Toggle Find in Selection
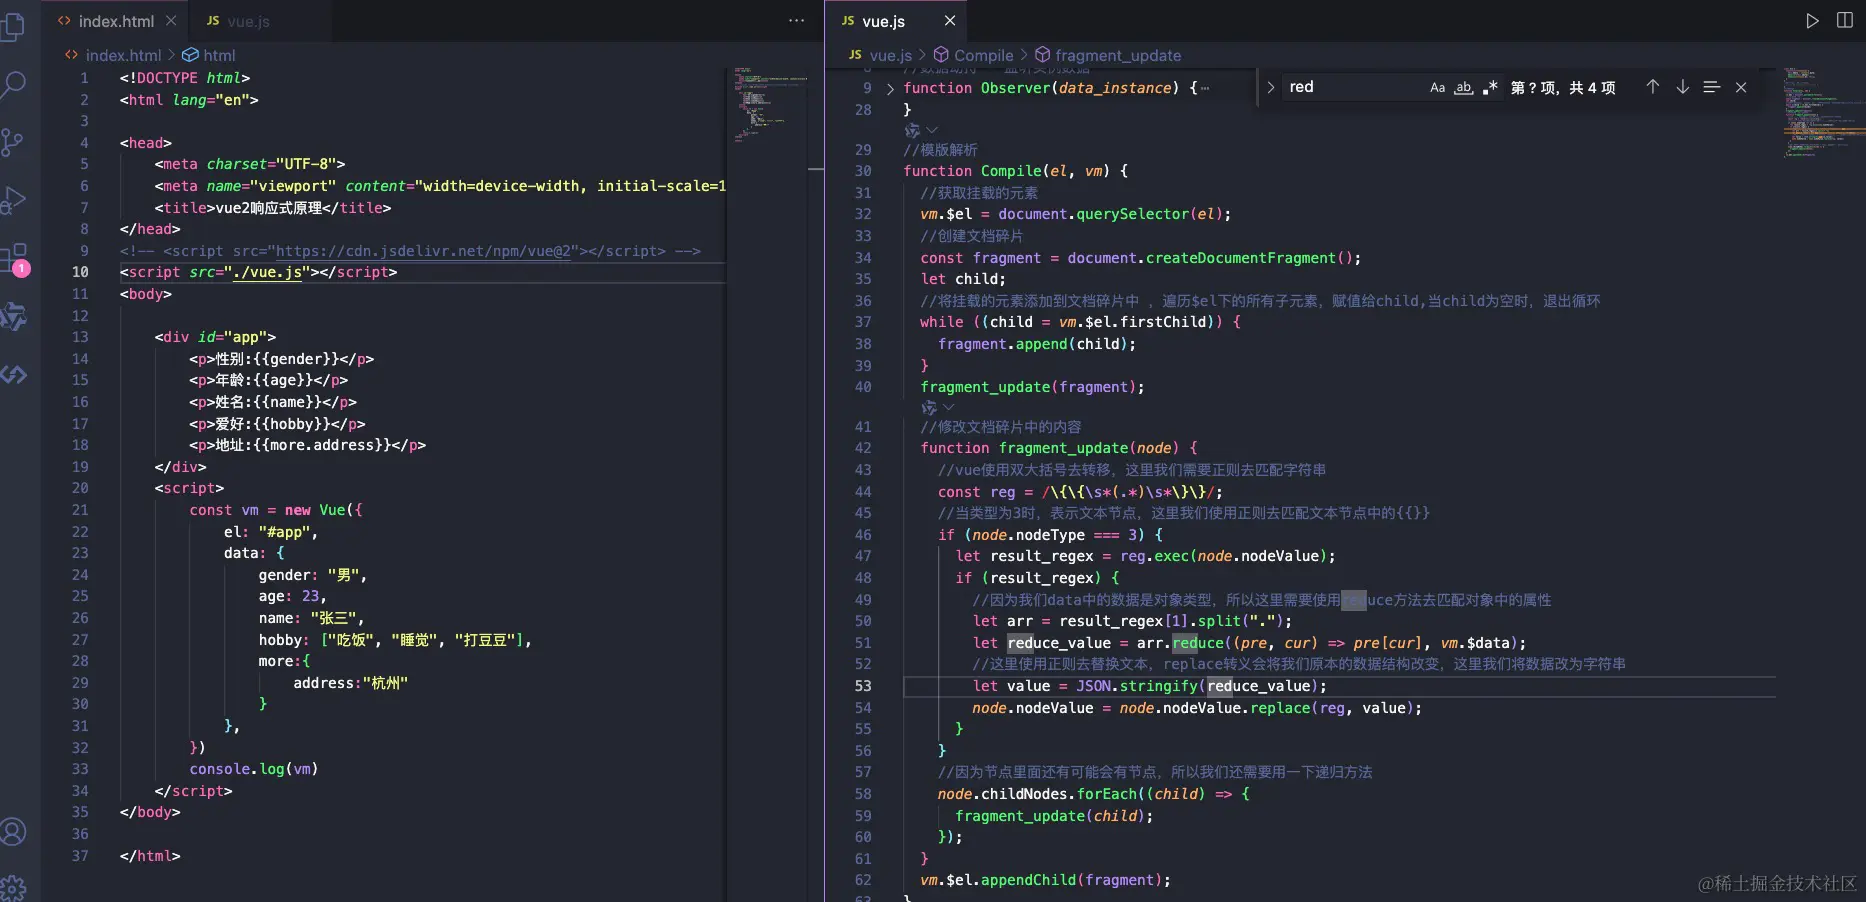1866x902 pixels. click(x=1712, y=87)
